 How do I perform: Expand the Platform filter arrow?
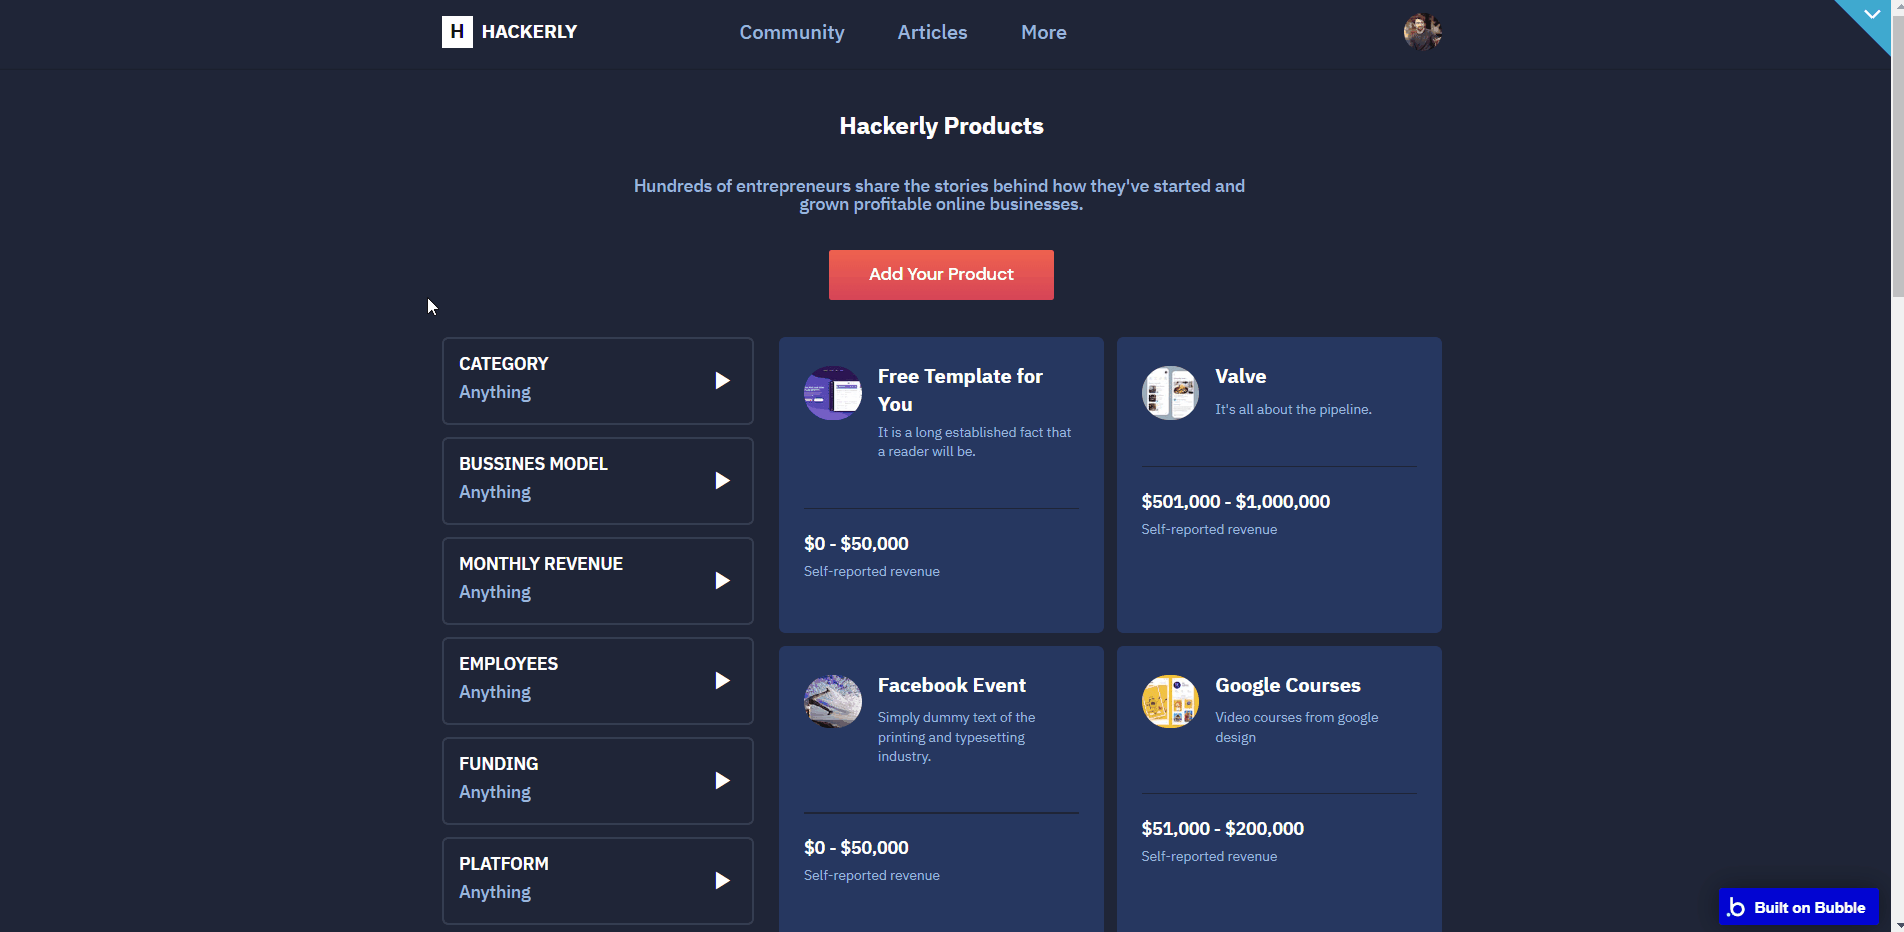pos(722,881)
